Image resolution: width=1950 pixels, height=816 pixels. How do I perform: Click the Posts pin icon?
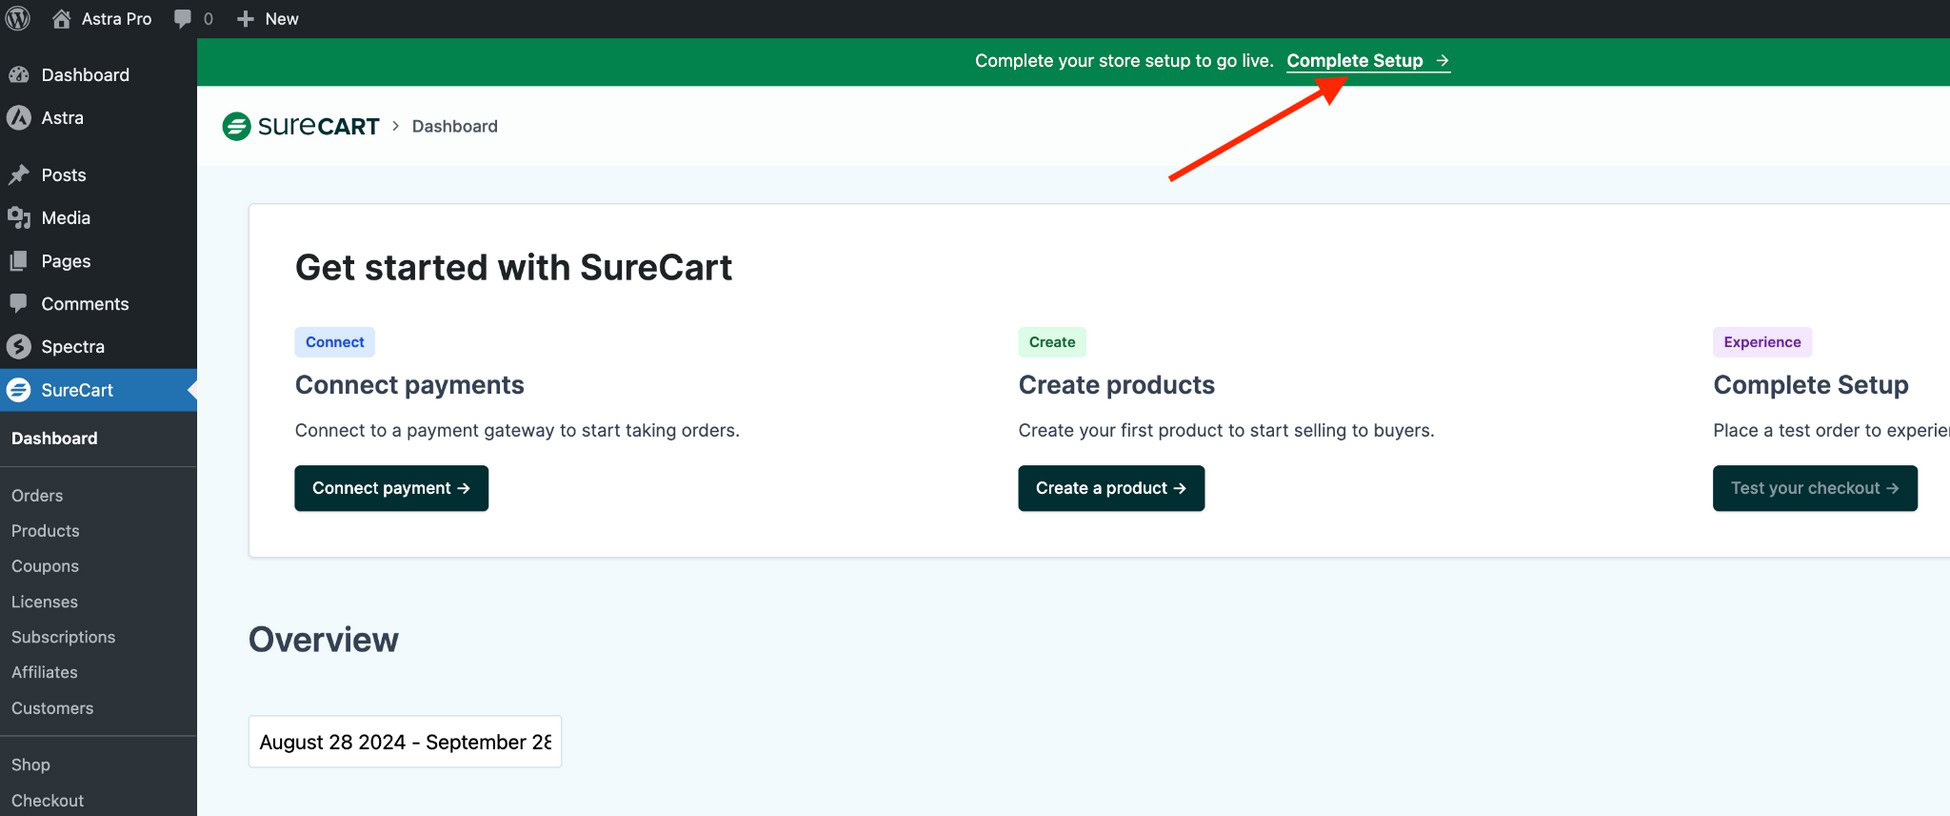pyautogui.click(x=19, y=175)
